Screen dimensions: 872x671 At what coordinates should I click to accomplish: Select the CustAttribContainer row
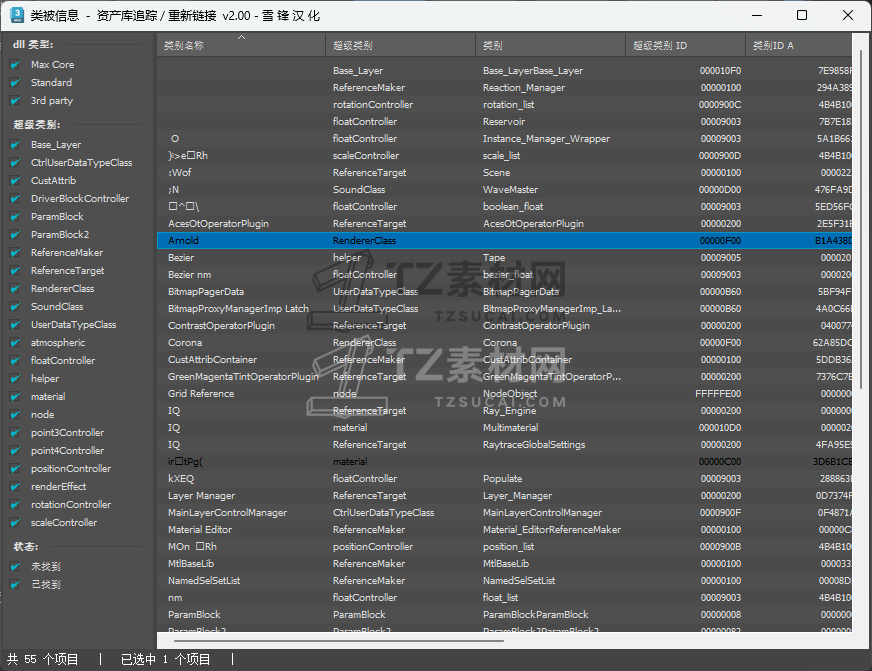click(x=504, y=360)
